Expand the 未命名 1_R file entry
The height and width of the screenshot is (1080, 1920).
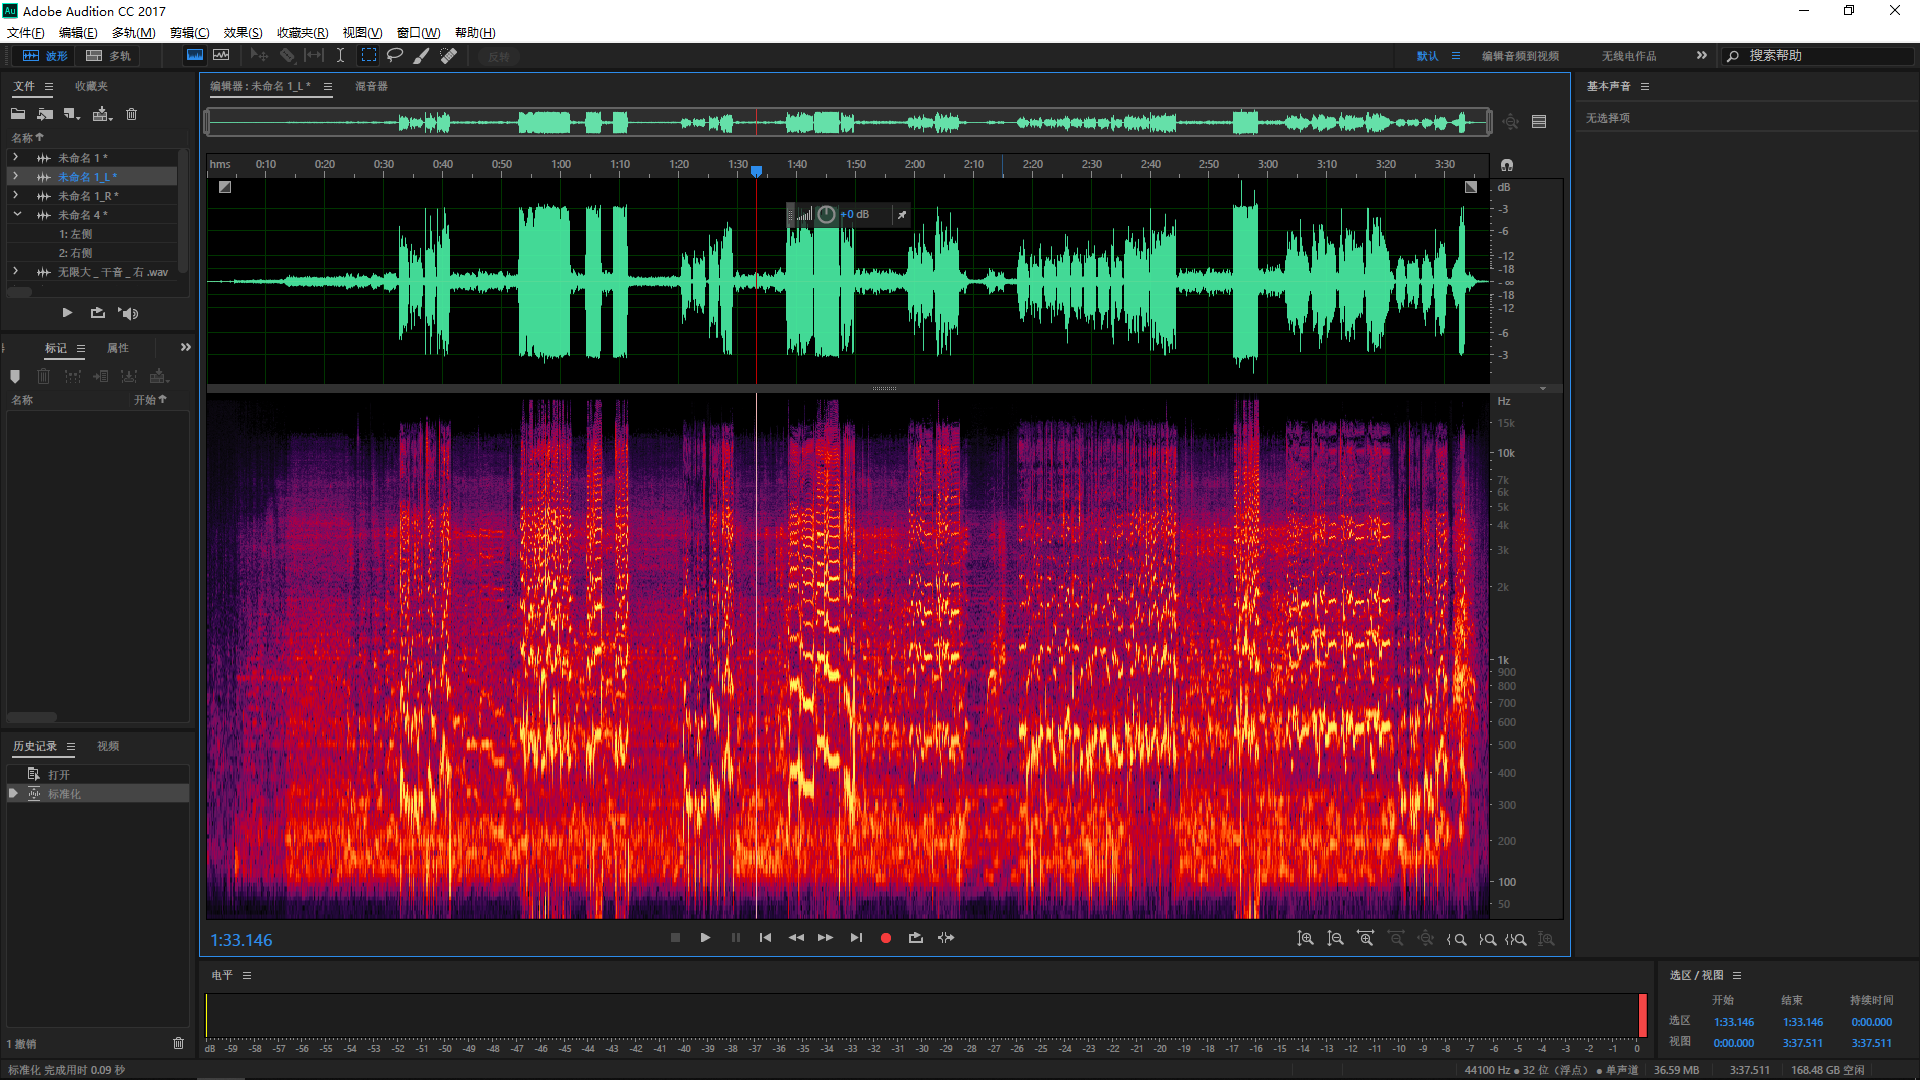coord(15,196)
